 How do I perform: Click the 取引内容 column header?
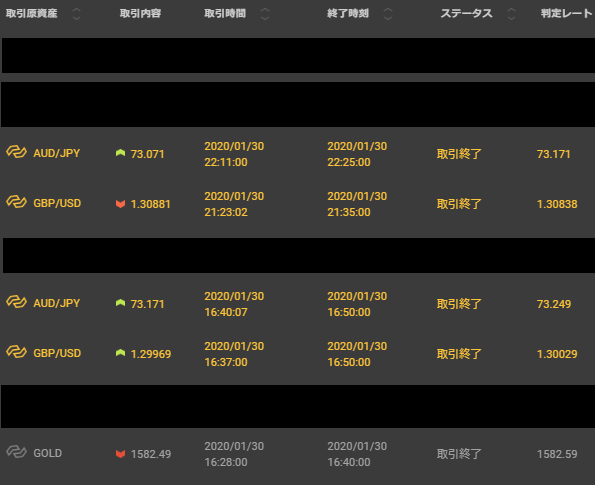coord(140,14)
